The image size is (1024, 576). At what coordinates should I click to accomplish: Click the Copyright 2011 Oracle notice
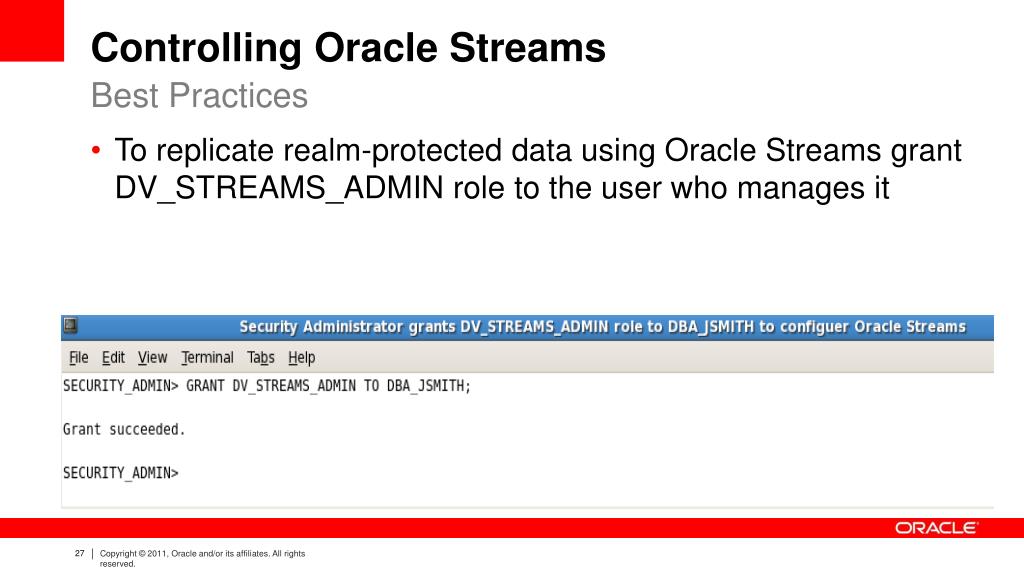tap(202, 558)
